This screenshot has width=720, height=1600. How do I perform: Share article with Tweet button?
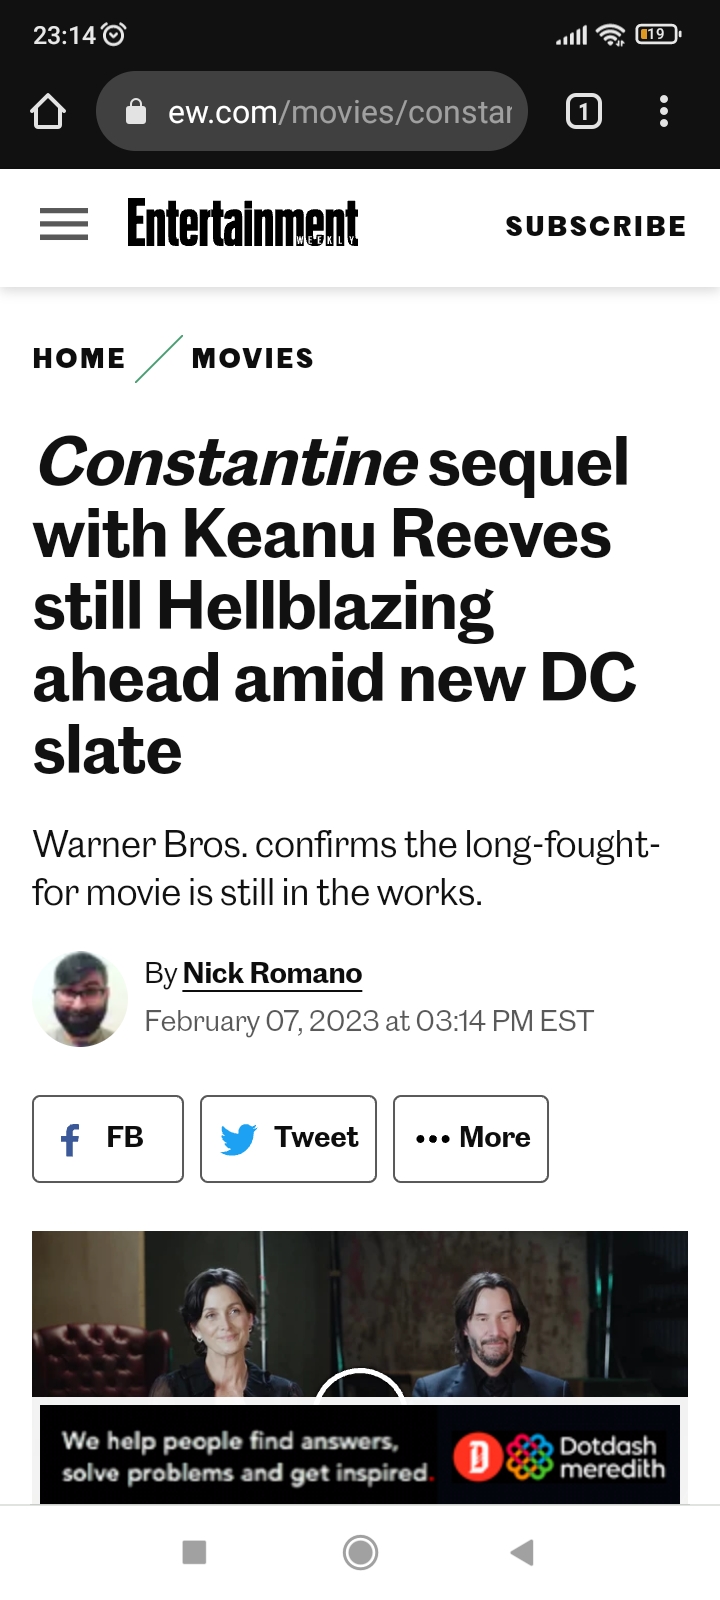click(x=288, y=1139)
